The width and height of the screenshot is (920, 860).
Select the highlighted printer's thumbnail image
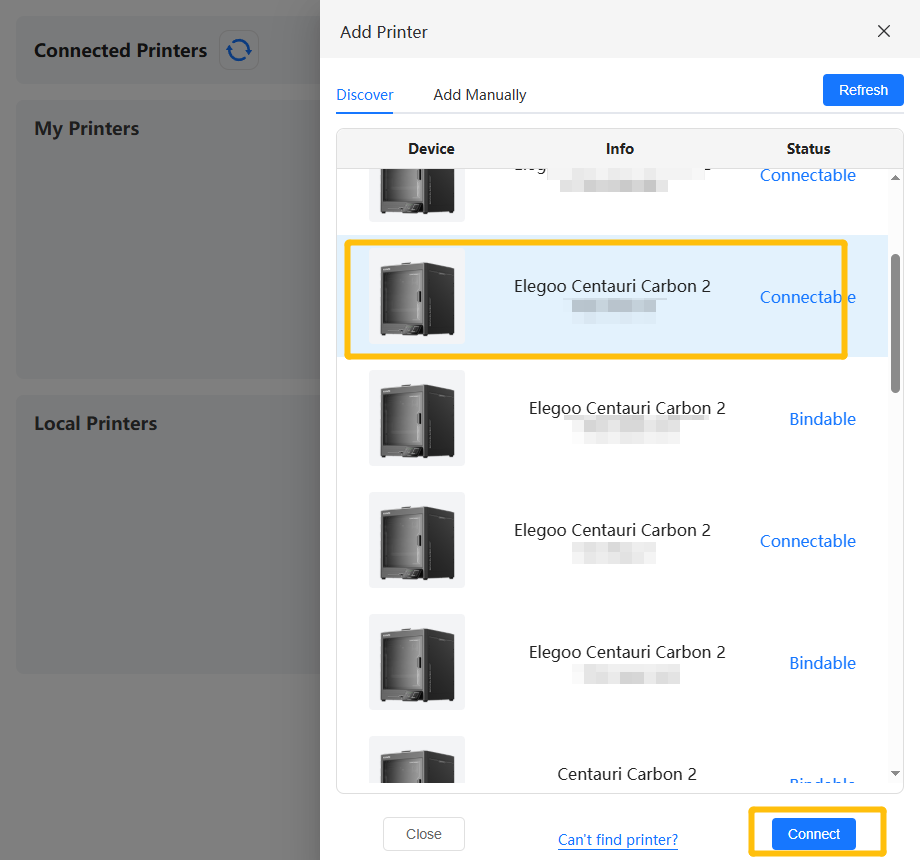pos(417,297)
